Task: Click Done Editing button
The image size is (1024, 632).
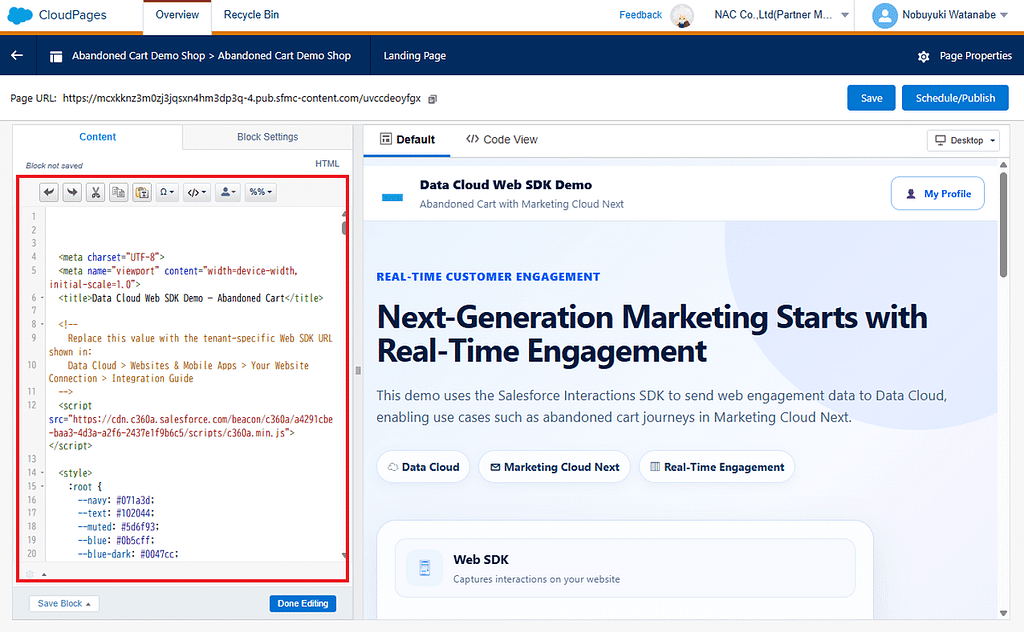Action: pos(303,603)
